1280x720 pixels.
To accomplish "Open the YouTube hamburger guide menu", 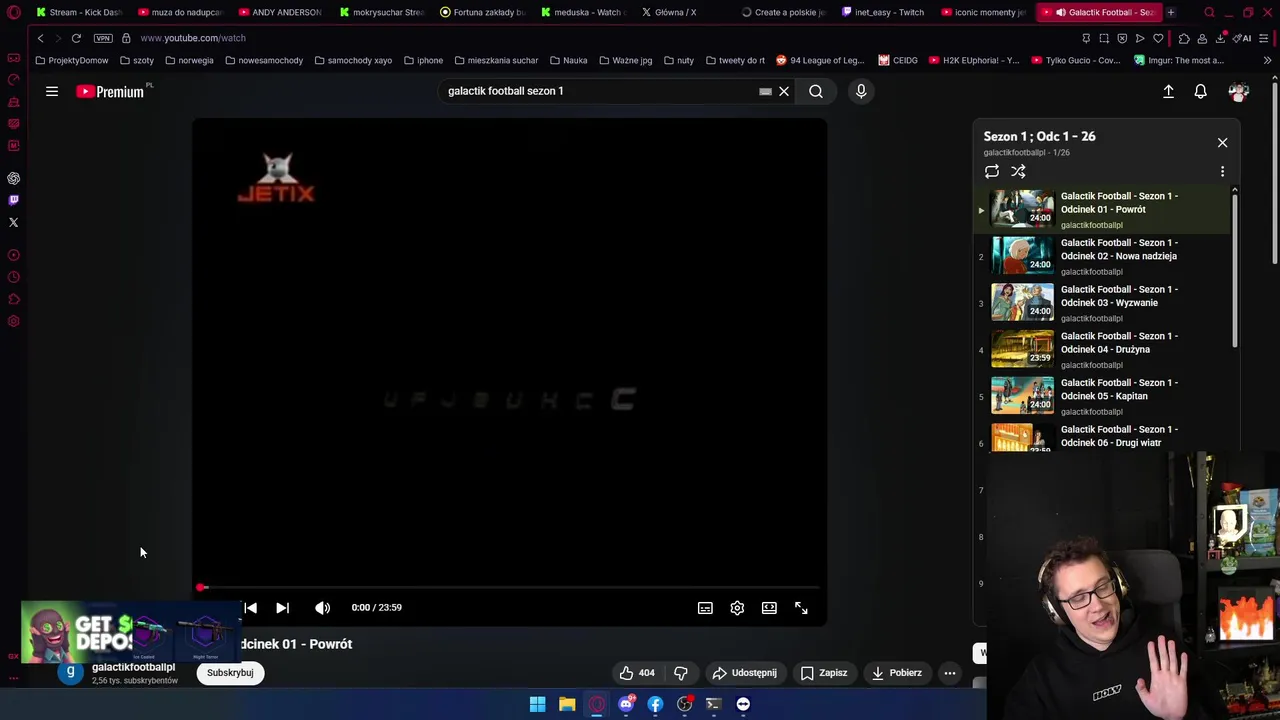I will 52,91.
